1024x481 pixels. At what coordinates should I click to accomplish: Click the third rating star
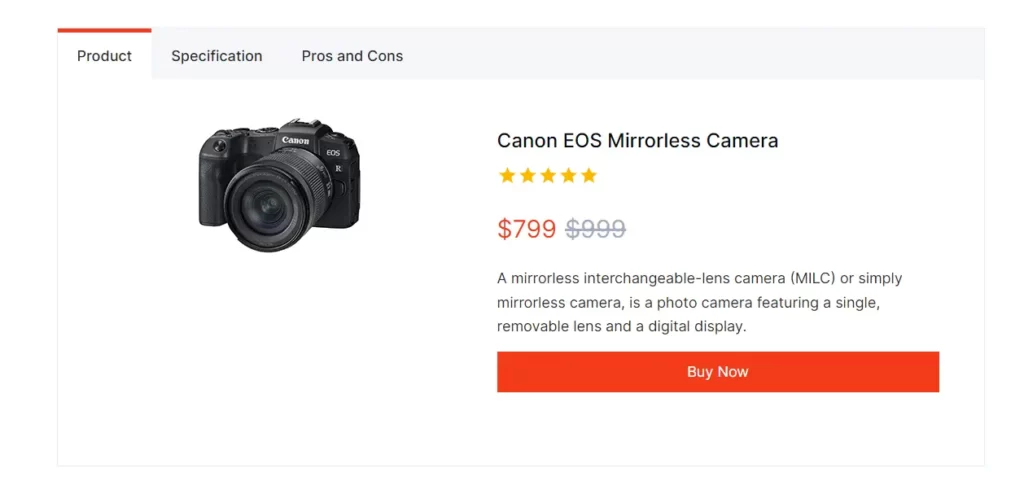548,176
